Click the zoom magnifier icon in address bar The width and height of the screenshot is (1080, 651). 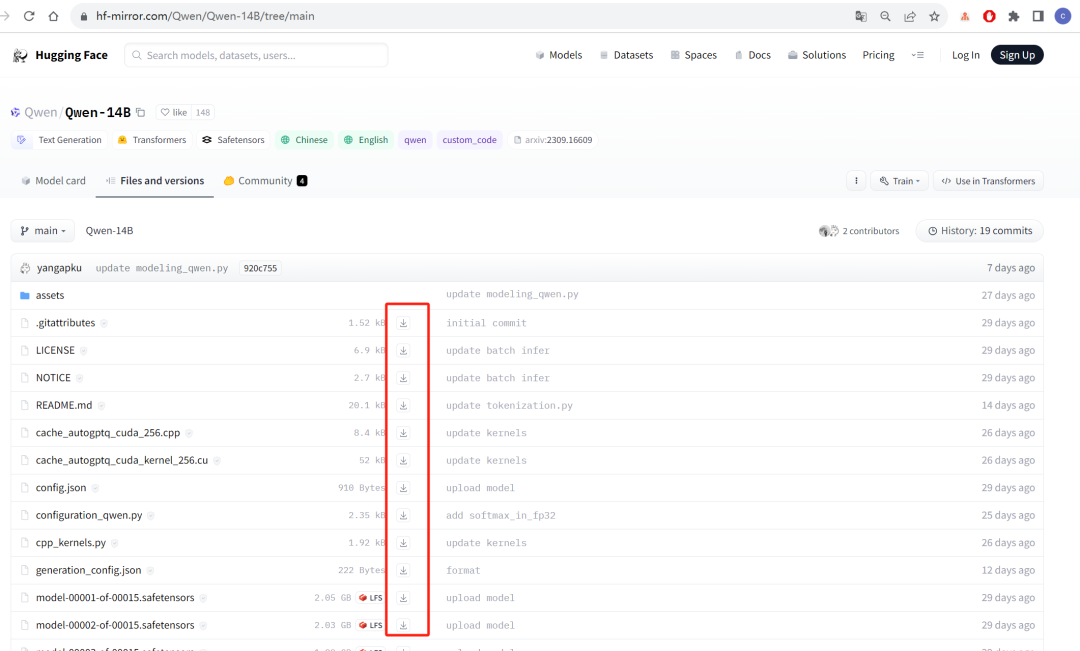click(x=885, y=16)
